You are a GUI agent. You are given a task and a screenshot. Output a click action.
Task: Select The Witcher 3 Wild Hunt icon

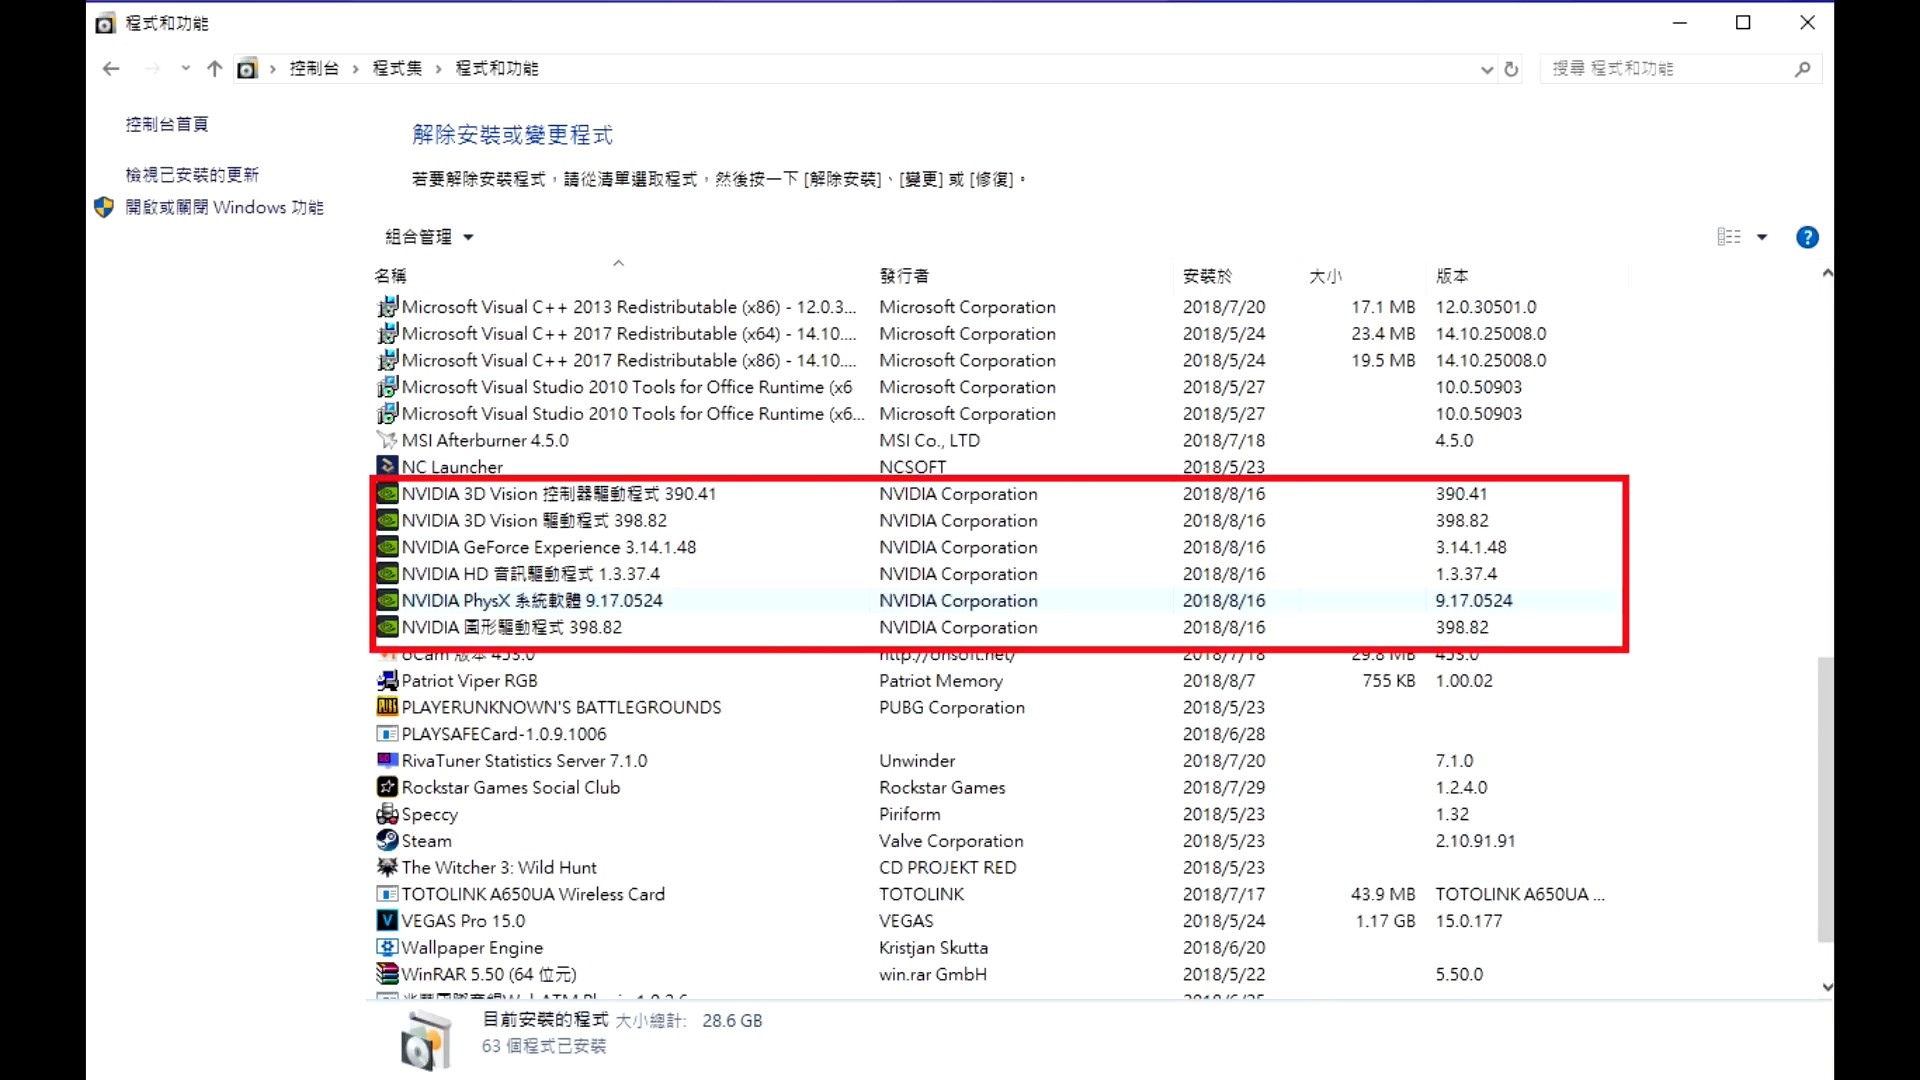point(389,867)
